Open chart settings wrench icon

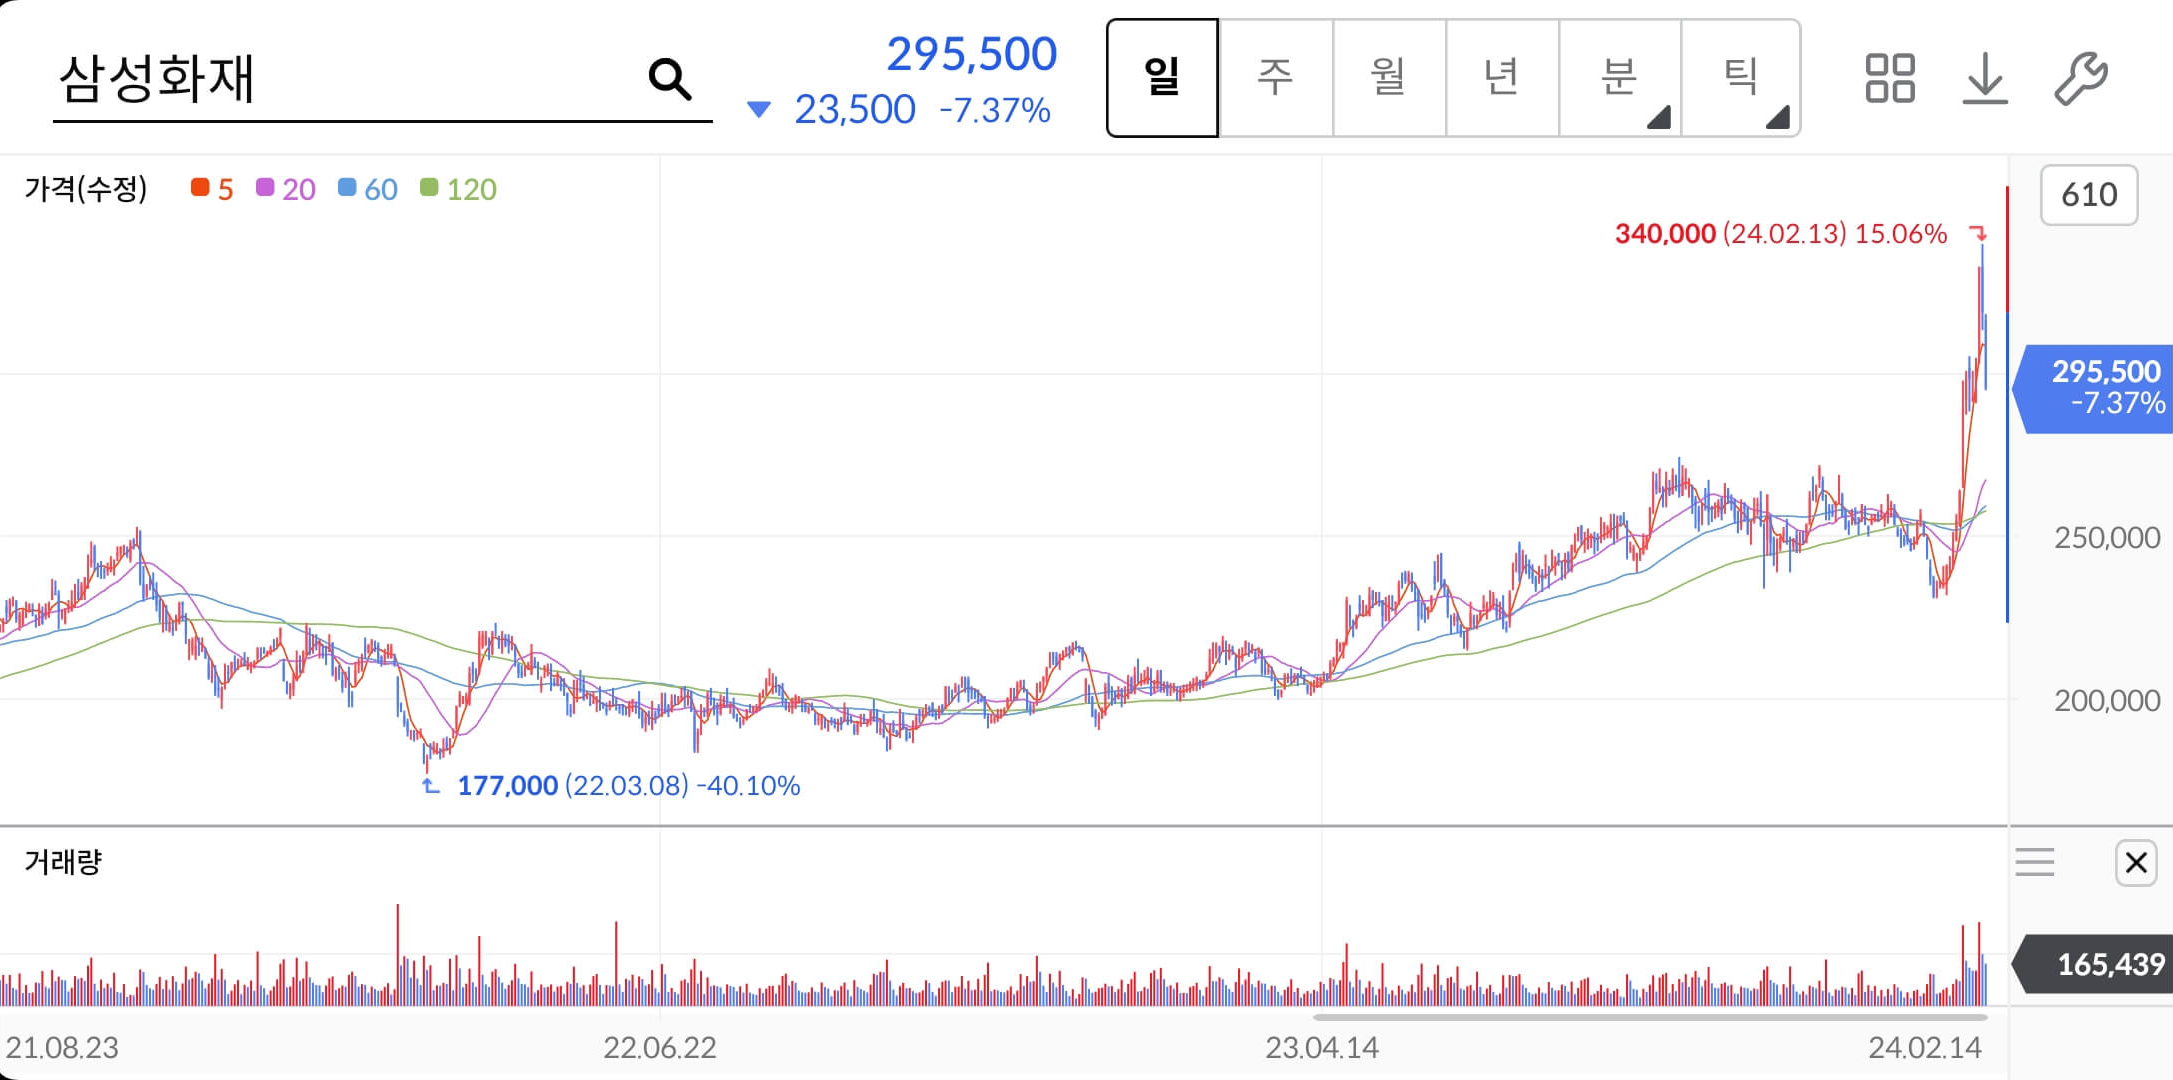click(x=2080, y=78)
